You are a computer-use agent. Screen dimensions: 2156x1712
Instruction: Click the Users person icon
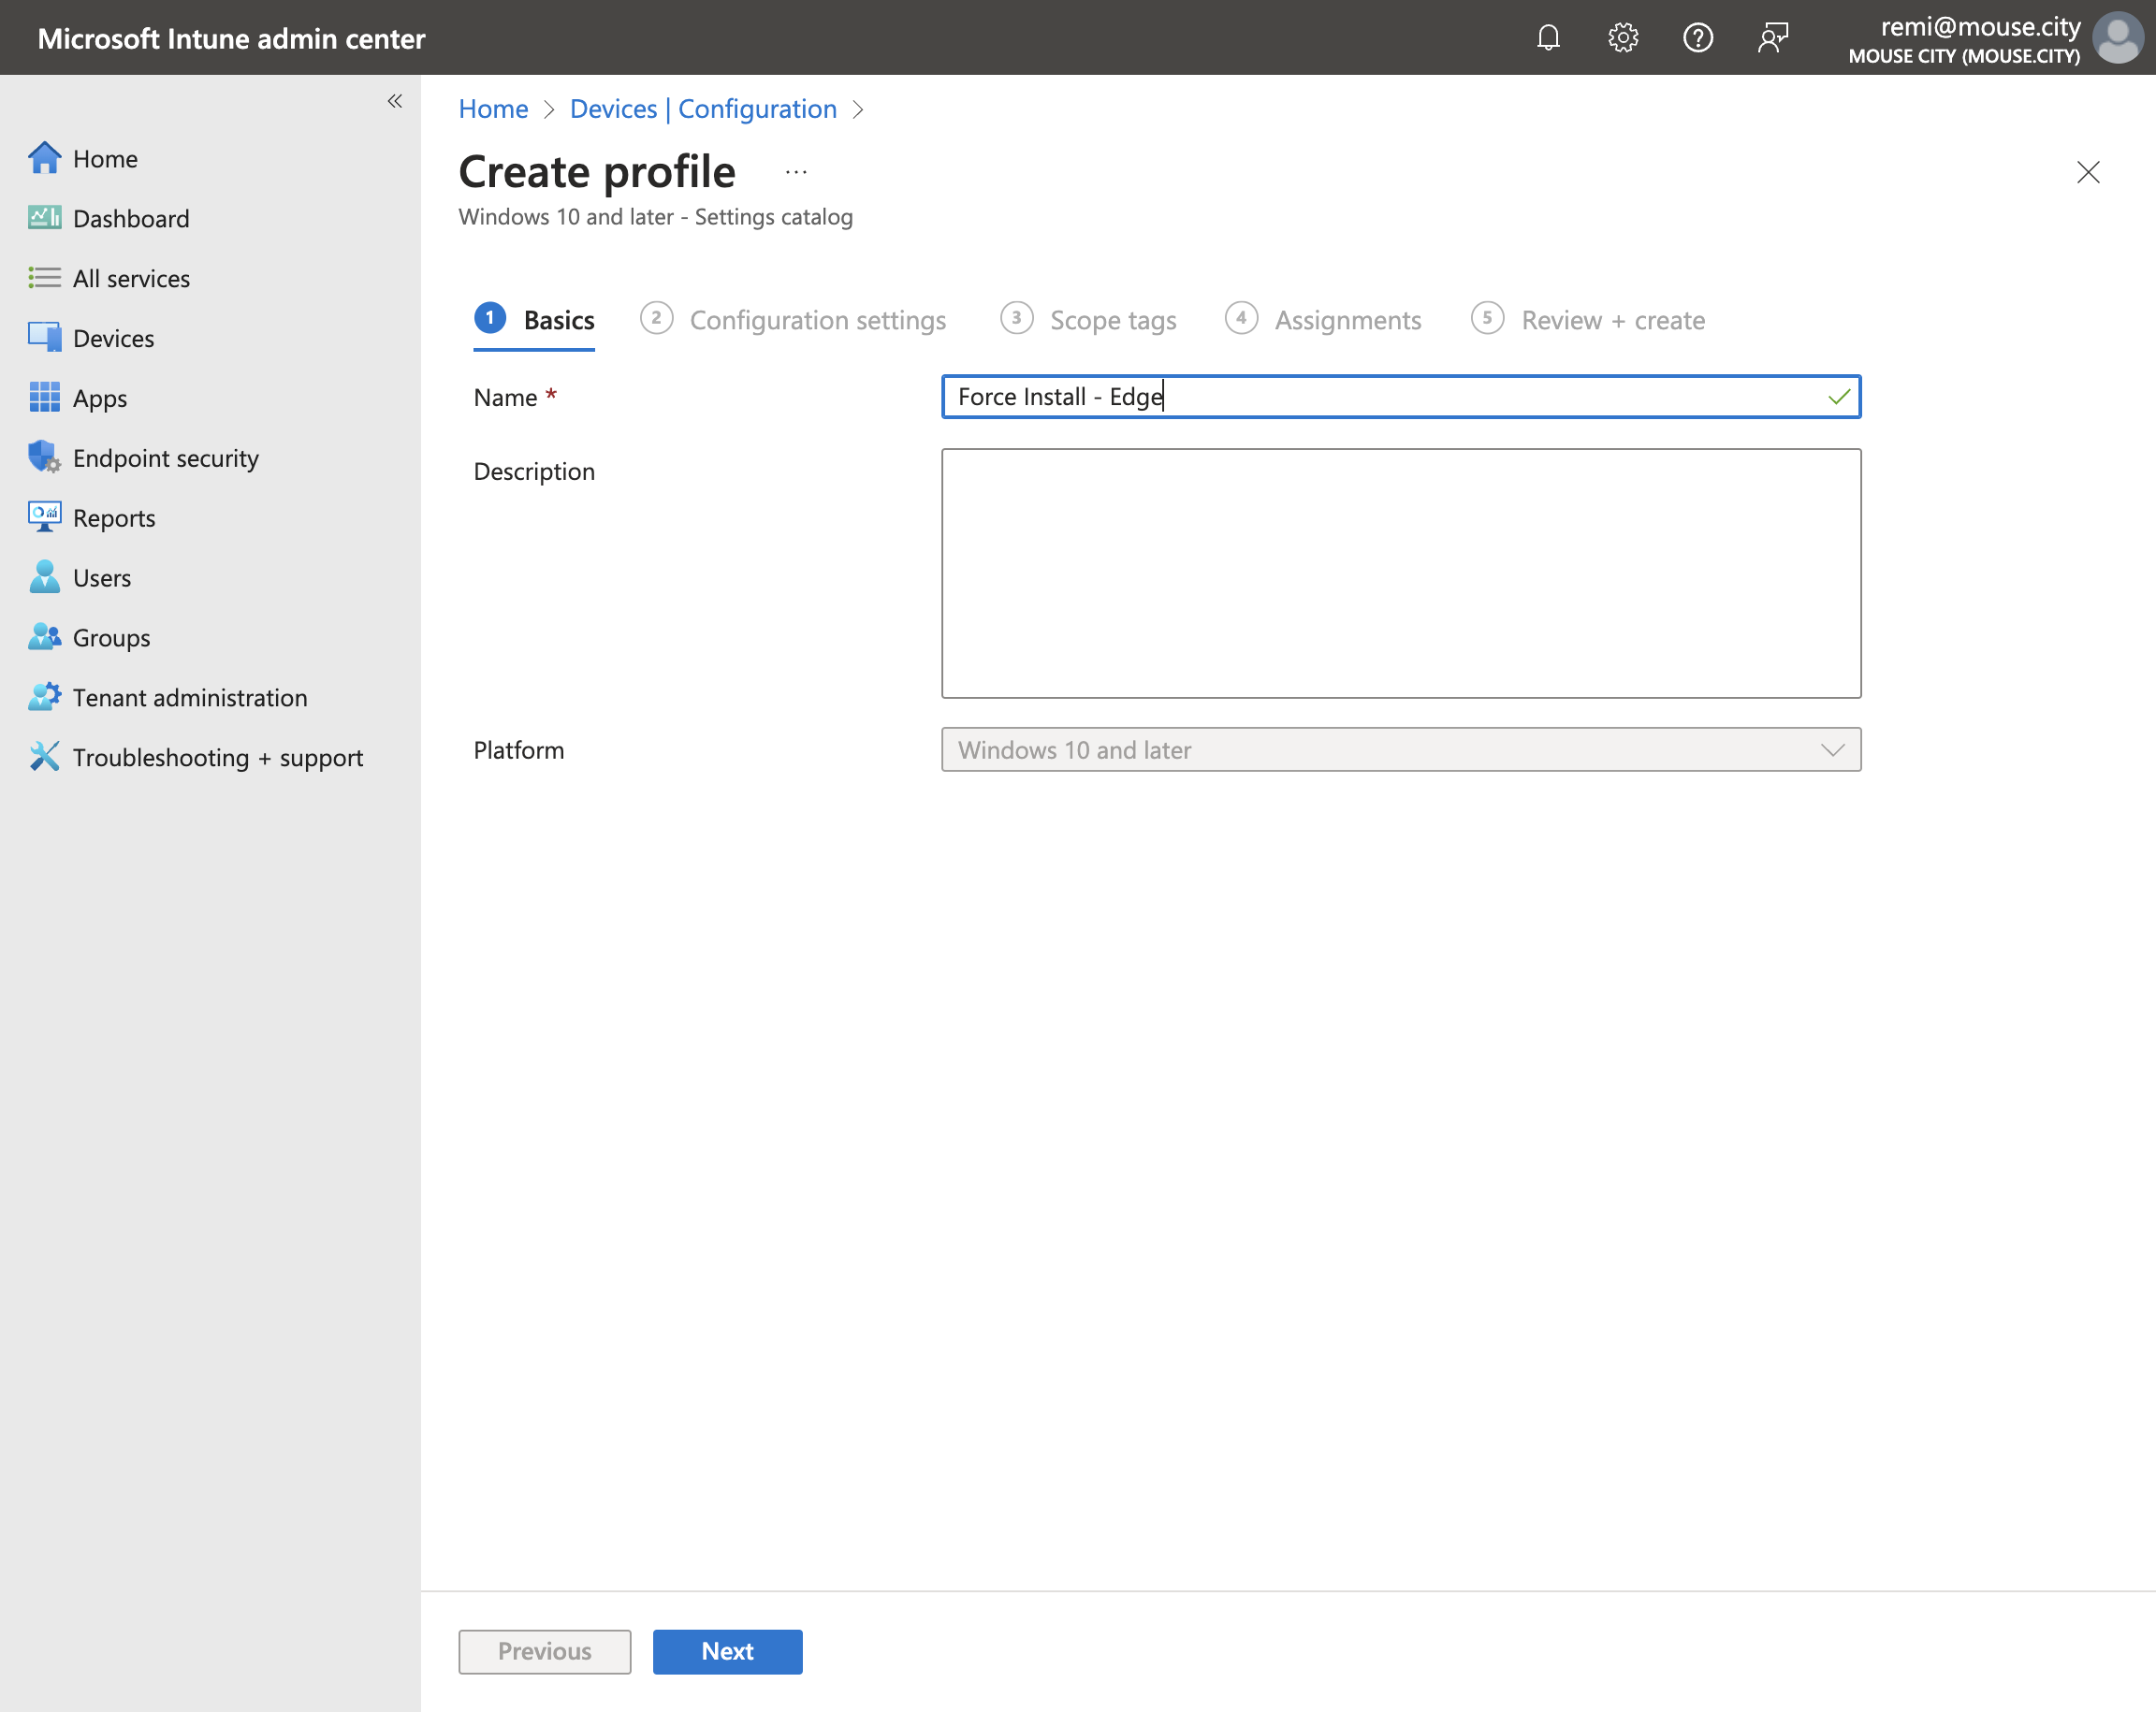pyautogui.click(x=44, y=577)
